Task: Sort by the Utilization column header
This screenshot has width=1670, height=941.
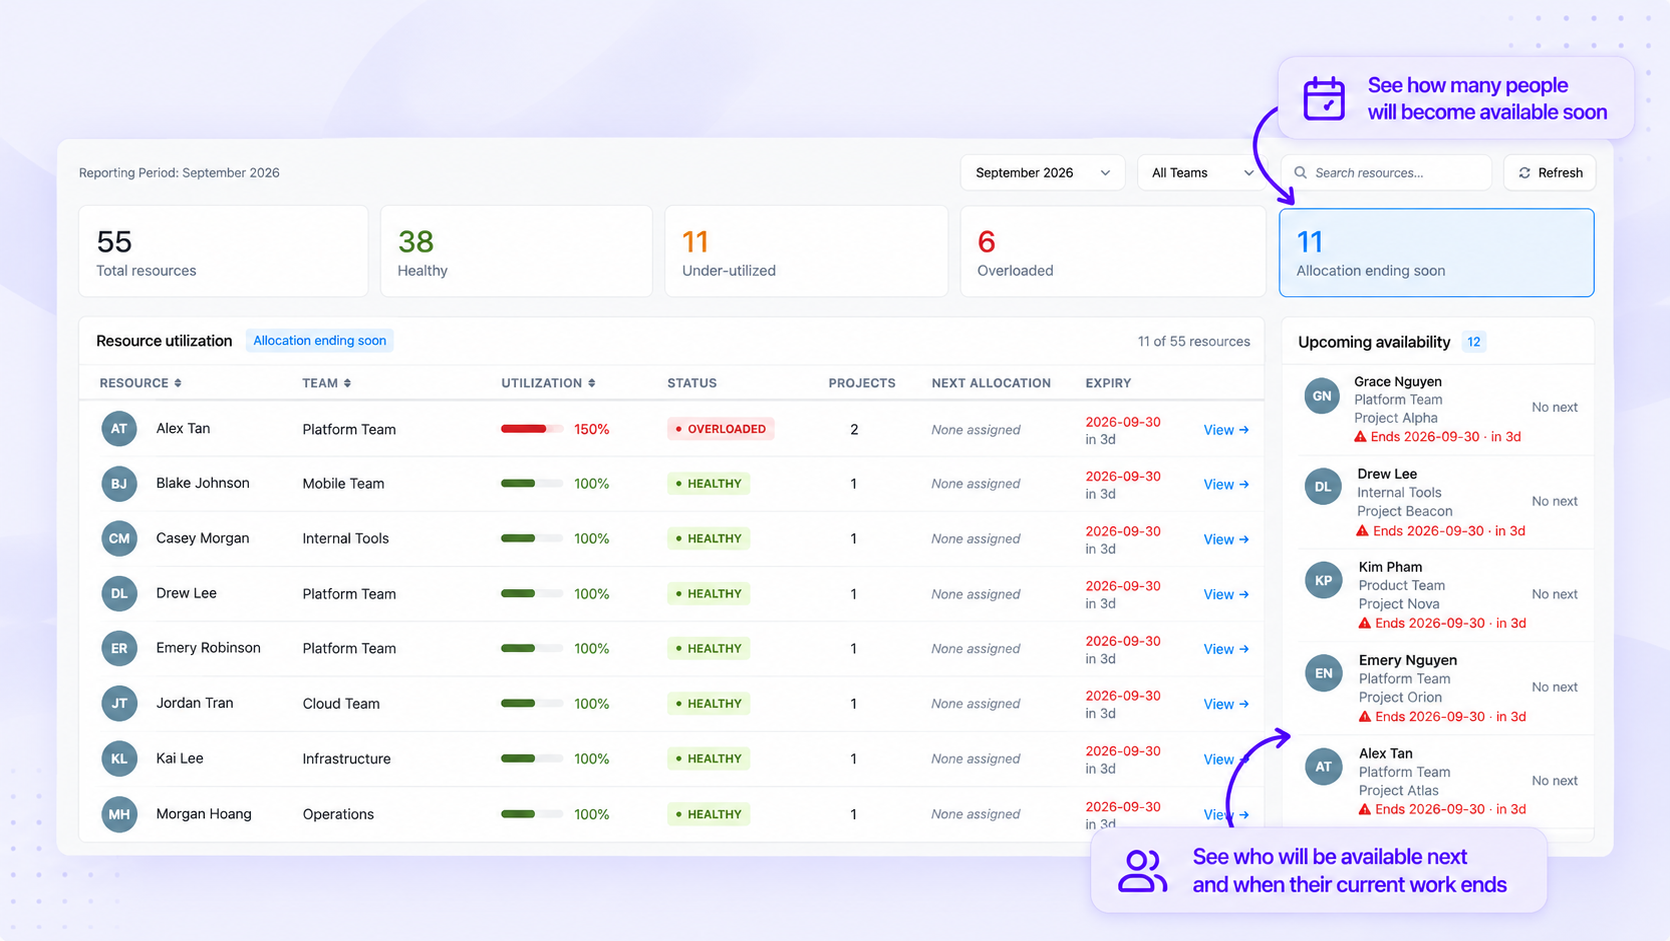Action: [548, 383]
